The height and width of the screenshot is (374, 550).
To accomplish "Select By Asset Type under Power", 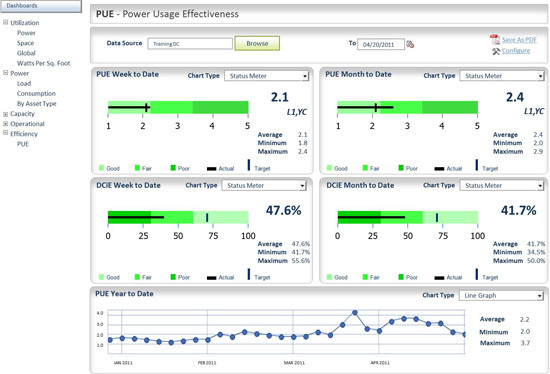I will point(36,104).
